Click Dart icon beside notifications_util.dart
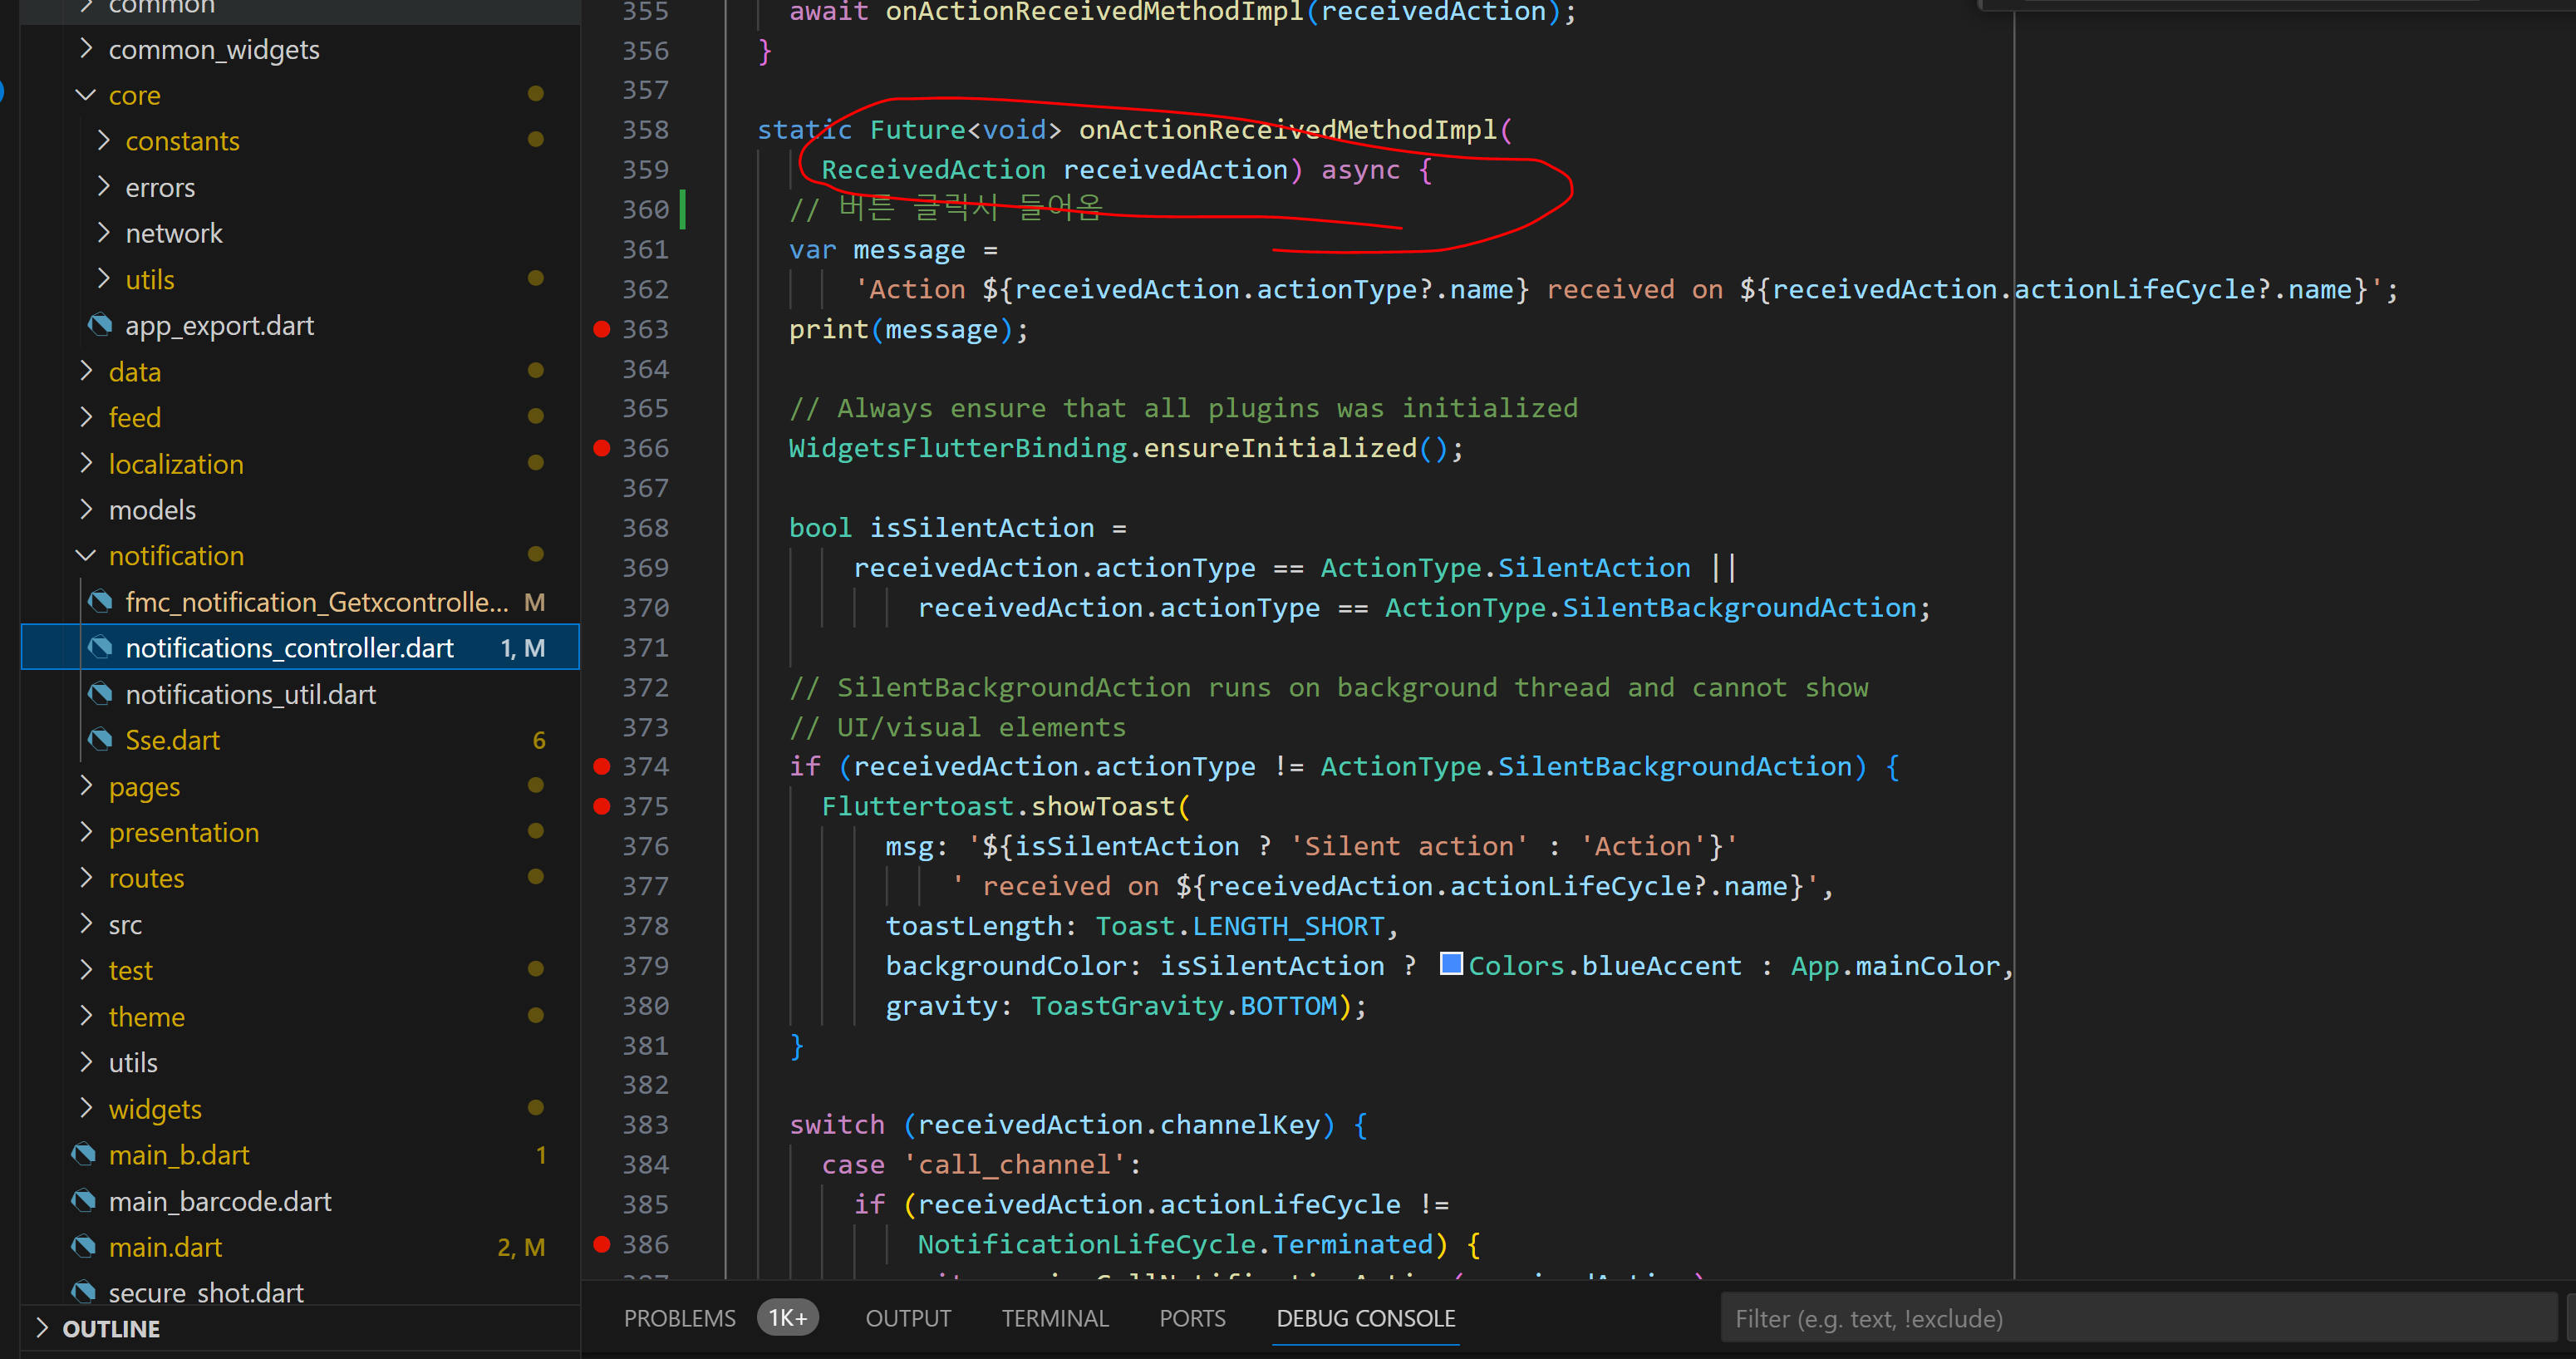 click(x=99, y=694)
